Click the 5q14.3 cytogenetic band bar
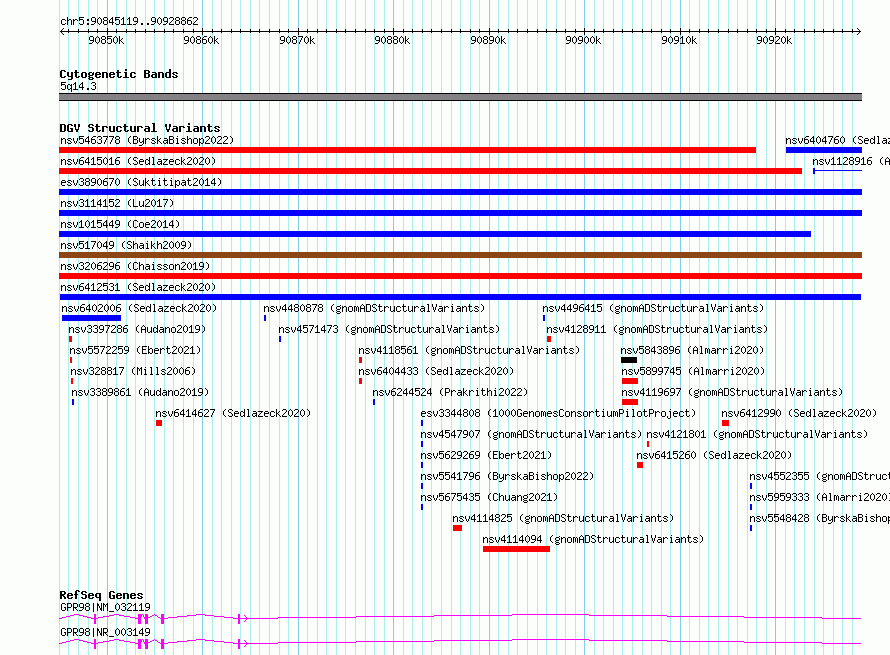Image resolution: width=890 pixels, height=655 pixels. (460, 97)
